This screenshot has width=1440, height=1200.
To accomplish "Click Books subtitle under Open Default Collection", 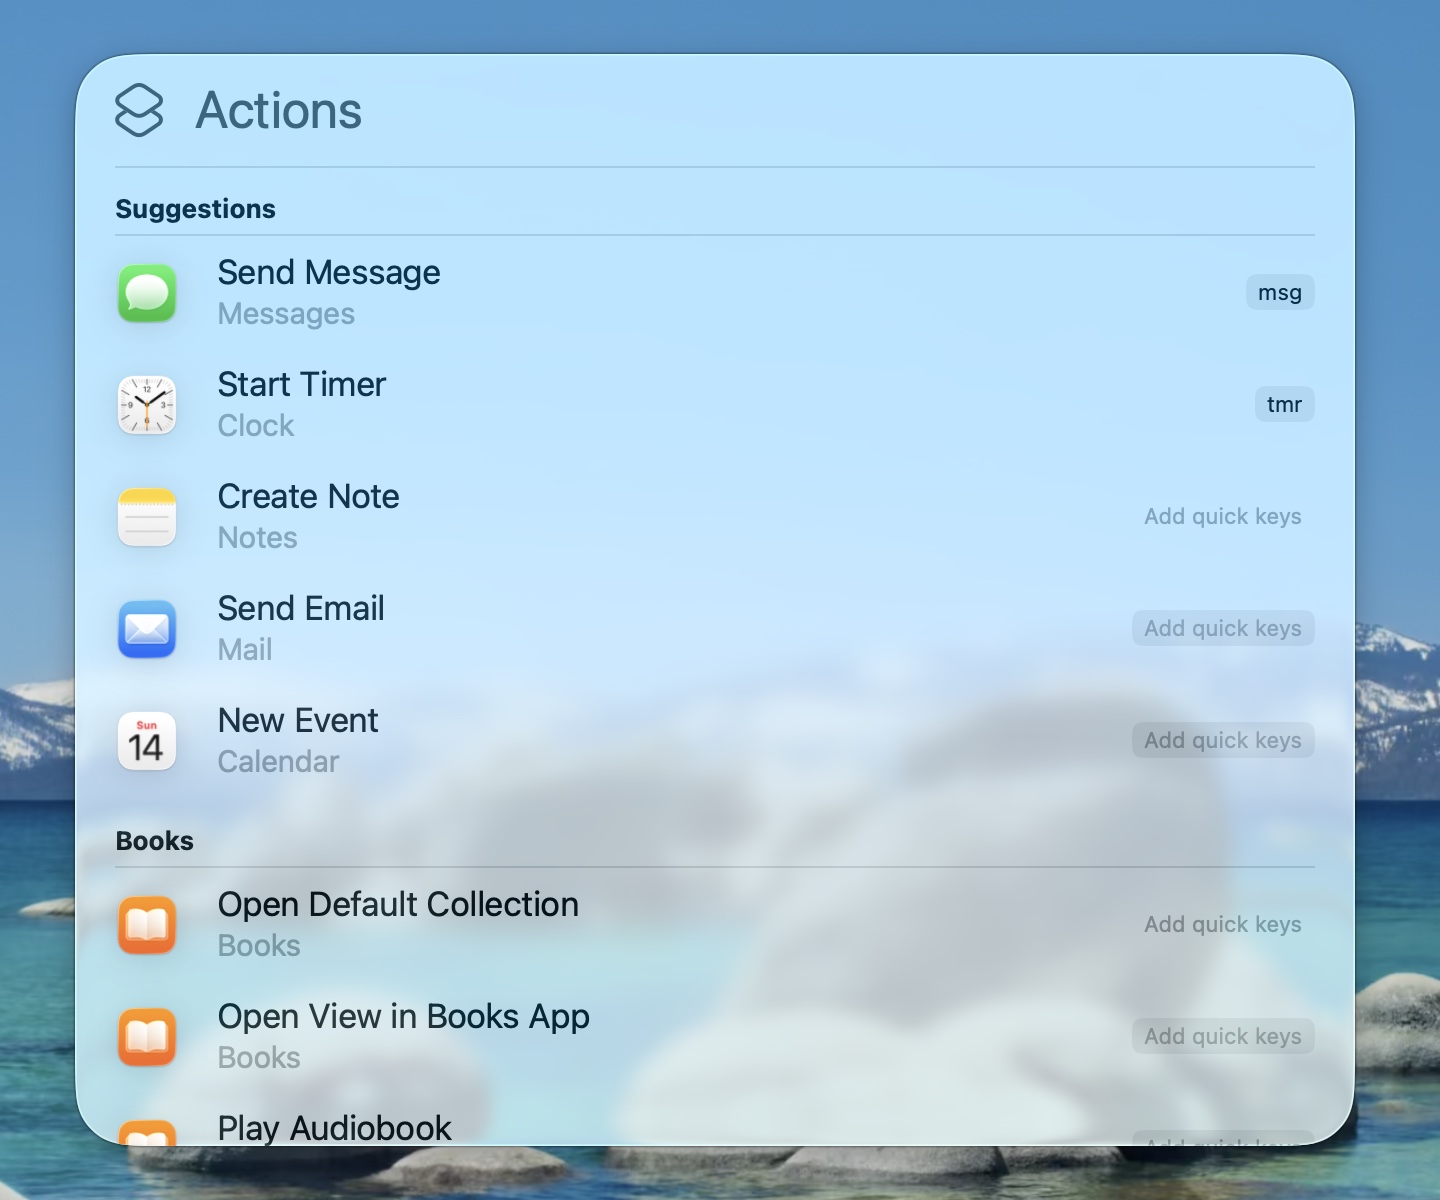I will (259, 946).
